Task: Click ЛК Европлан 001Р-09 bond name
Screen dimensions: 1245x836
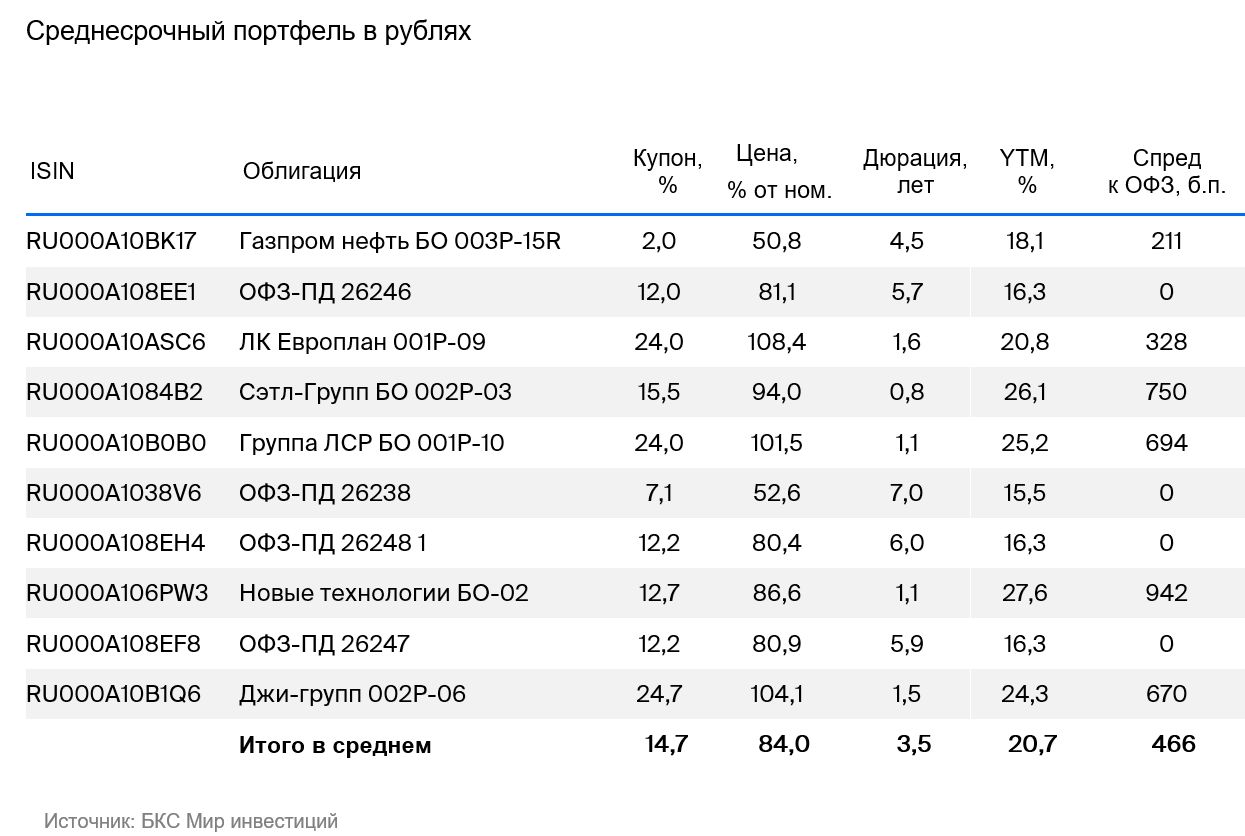Action: pos(362,342)
